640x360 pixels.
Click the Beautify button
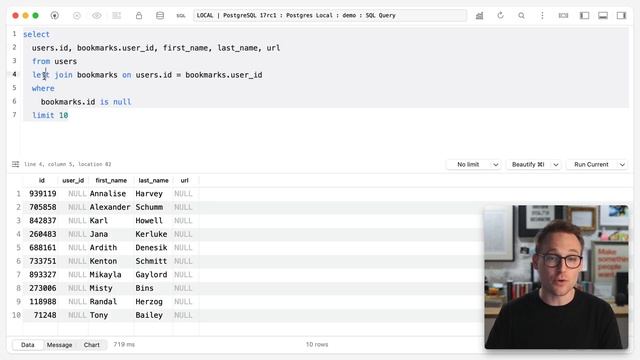528,164
